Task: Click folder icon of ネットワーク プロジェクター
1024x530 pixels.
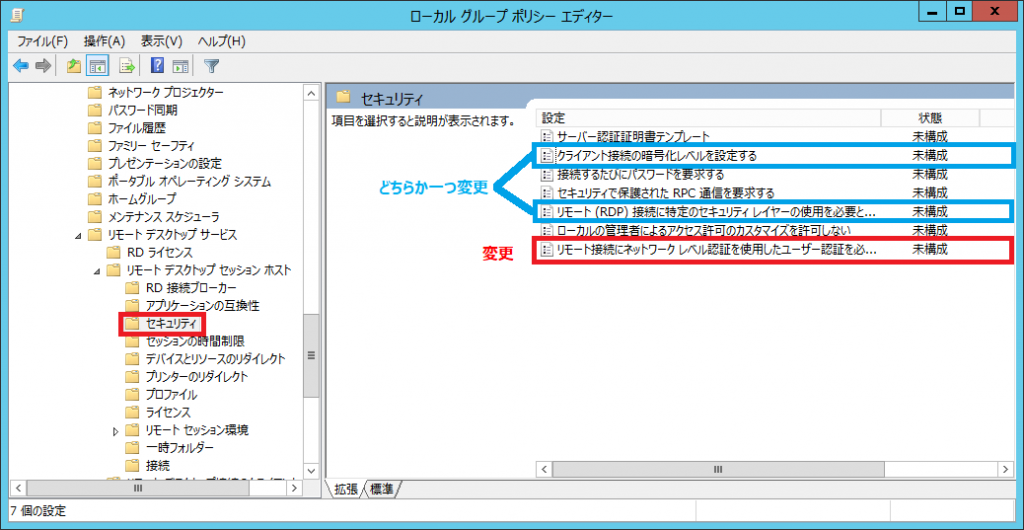Action: click(95, 92)
